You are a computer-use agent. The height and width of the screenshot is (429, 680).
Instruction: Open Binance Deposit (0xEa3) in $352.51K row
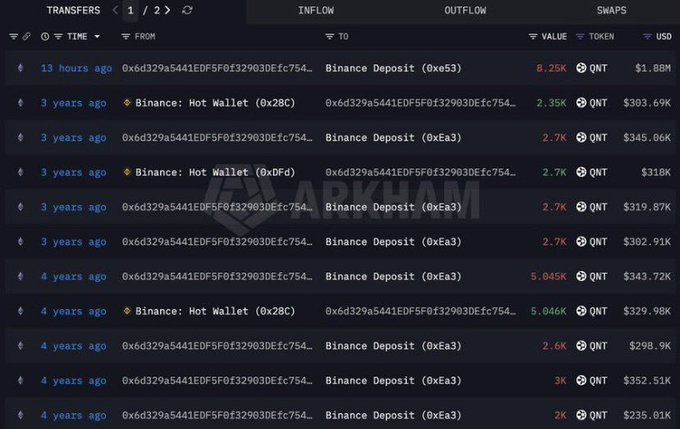(393, 380)
